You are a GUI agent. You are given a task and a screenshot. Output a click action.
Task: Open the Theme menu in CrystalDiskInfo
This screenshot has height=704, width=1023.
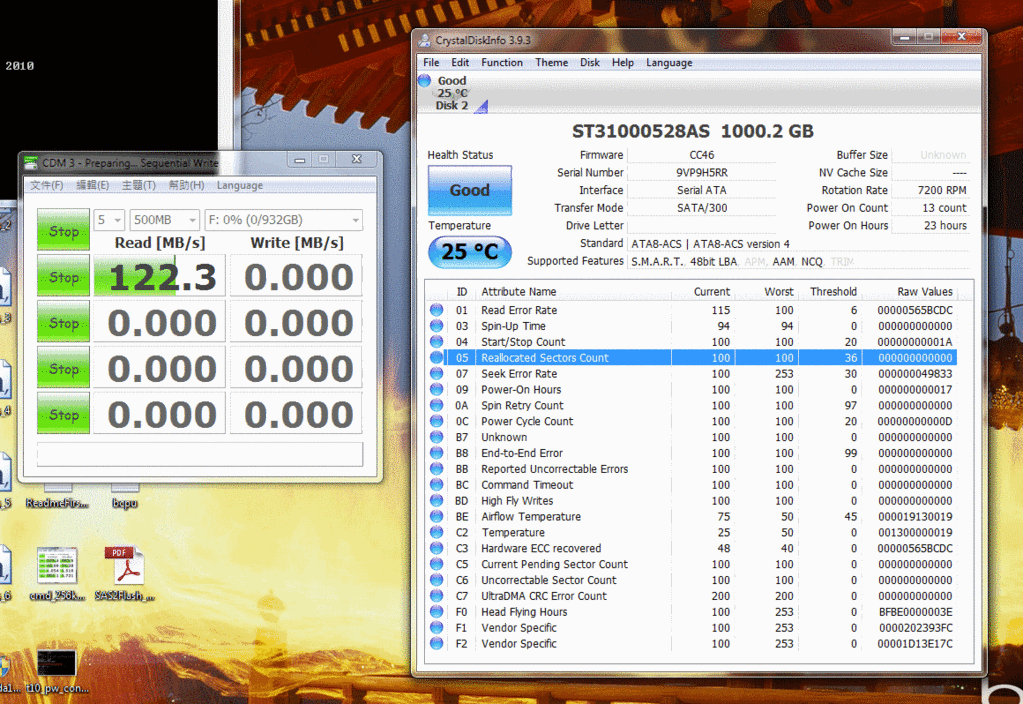click(551, 62)
